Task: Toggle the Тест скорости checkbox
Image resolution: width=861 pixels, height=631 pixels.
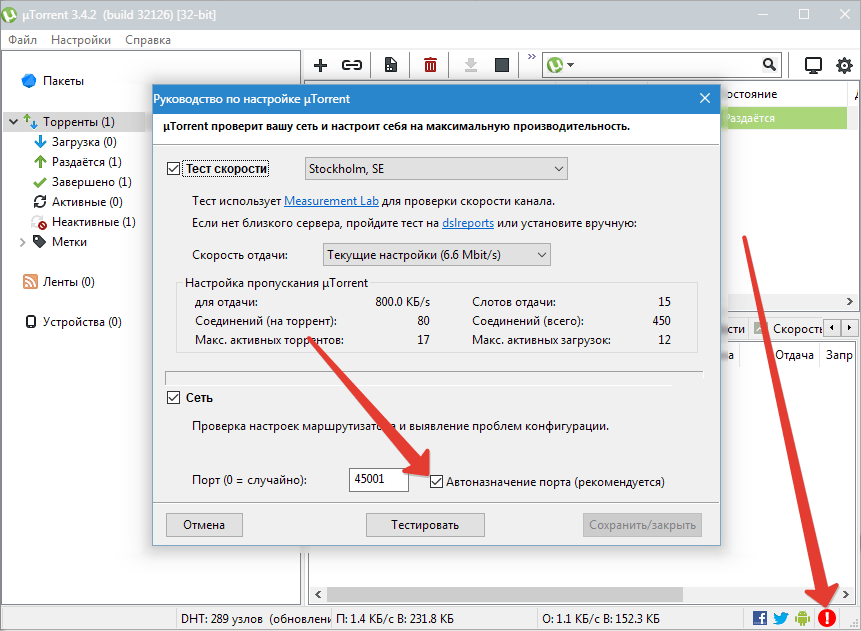Action: [x=174, y=169]
